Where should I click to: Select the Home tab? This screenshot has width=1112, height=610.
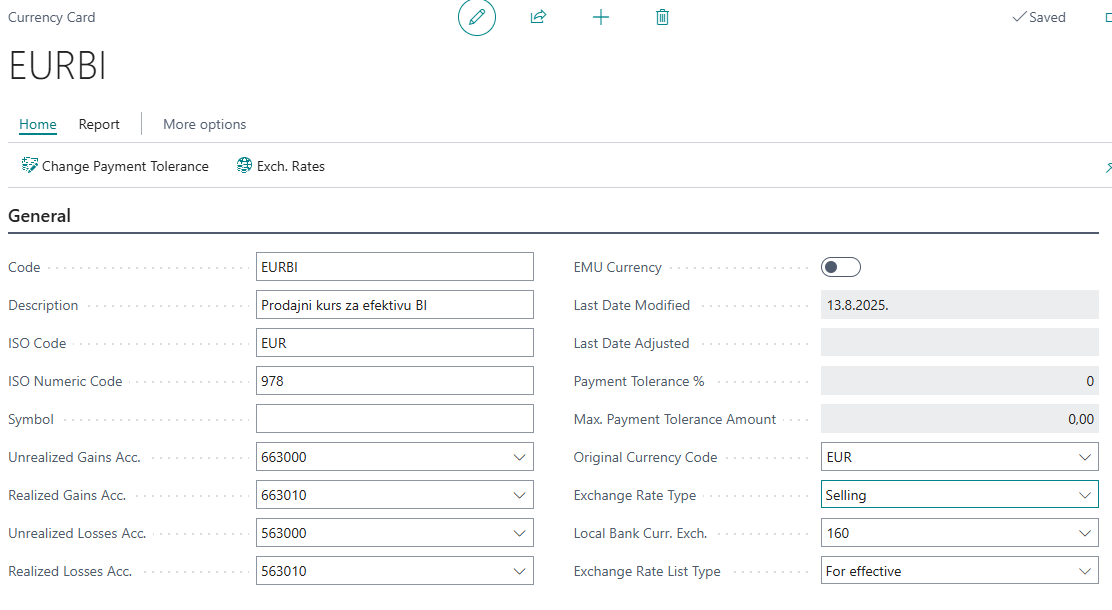point(38,124)
